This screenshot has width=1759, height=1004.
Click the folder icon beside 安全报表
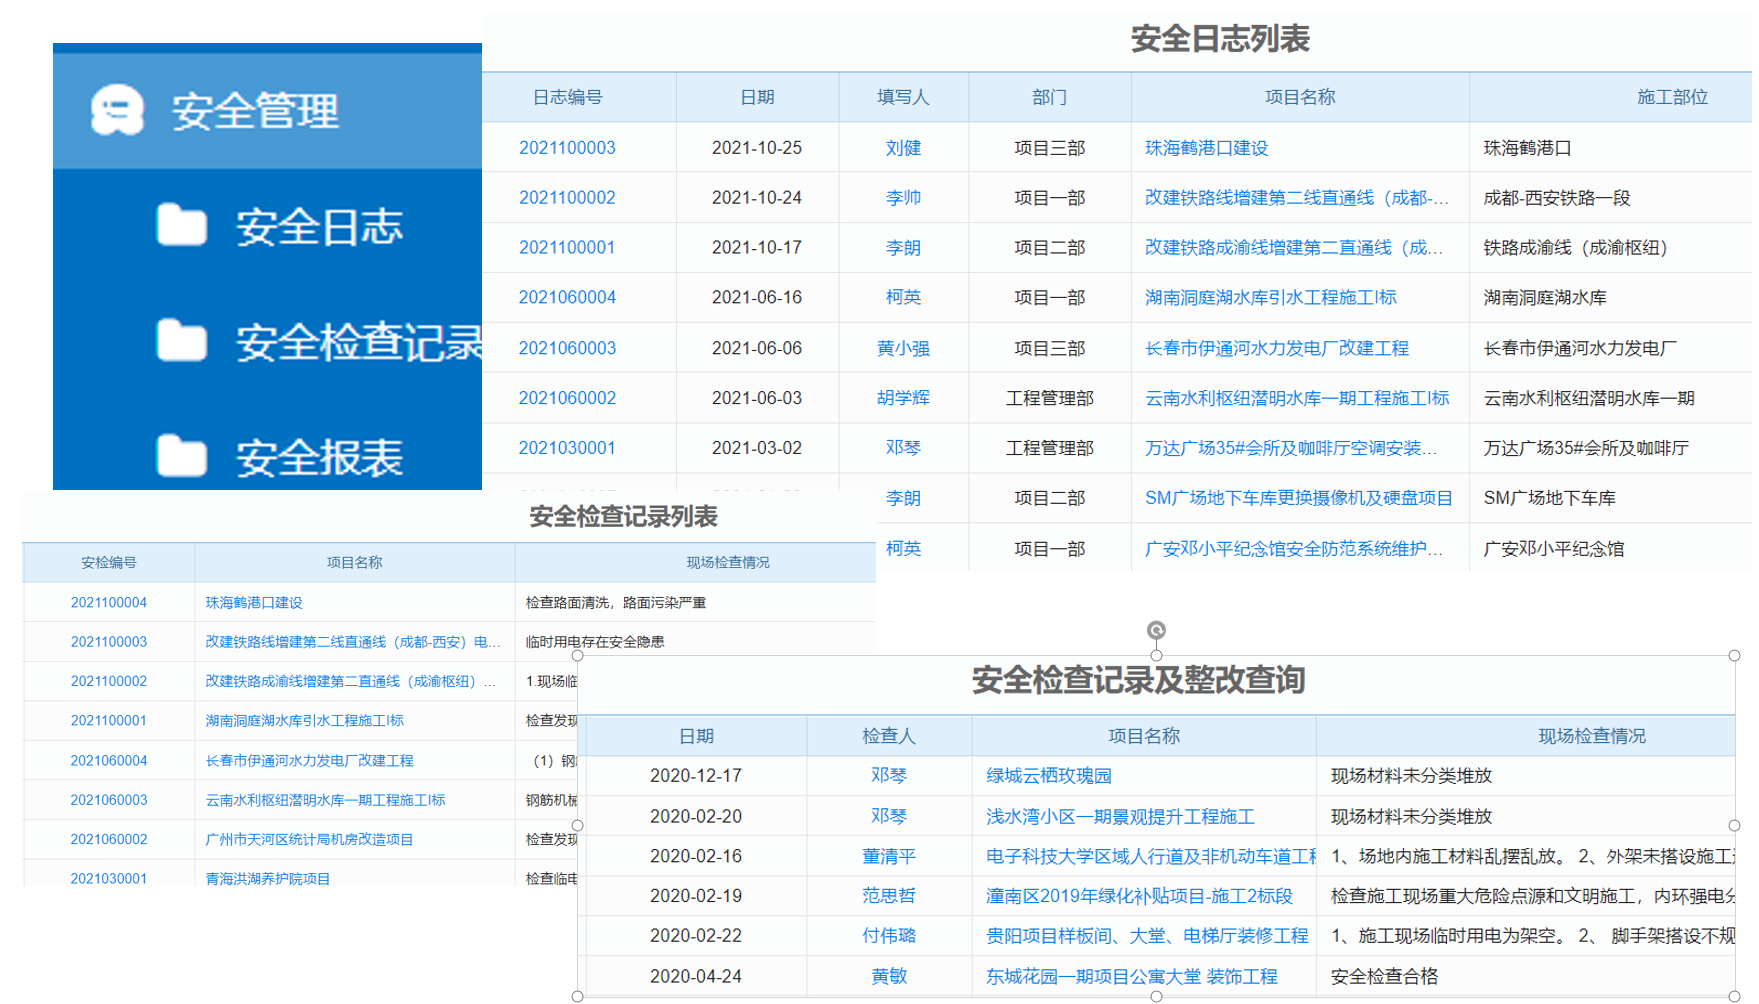pos(181,456)
